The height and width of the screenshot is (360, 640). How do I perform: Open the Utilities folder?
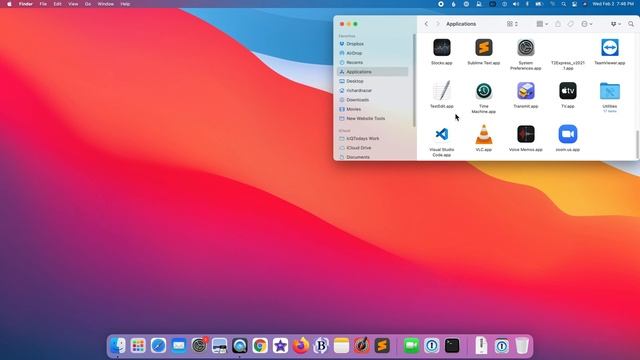610,91
